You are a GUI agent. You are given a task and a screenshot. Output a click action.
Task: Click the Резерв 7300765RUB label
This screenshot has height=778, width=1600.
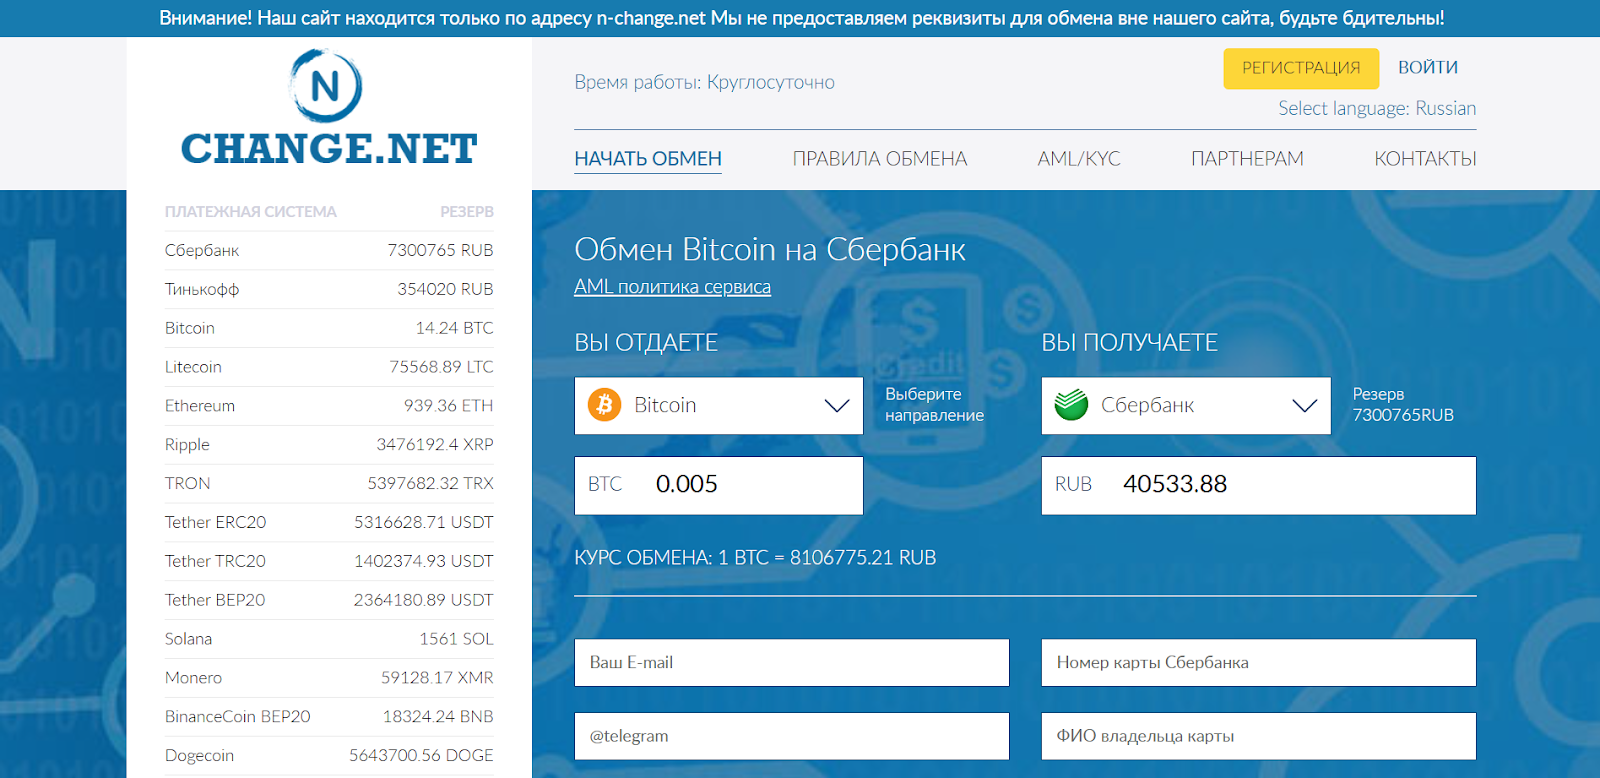1403,405
